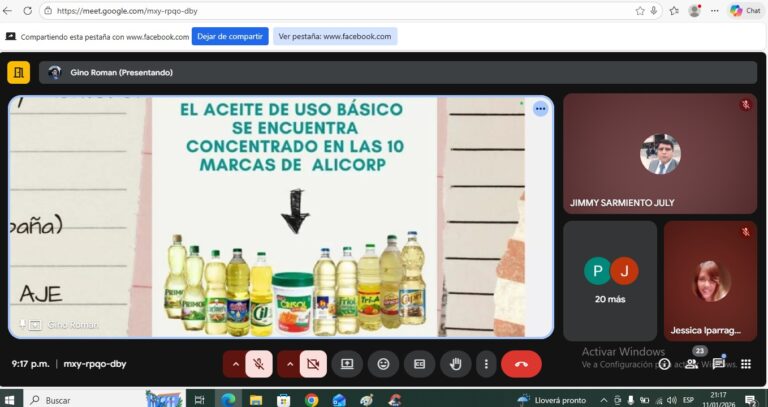Click ESP keyboard language indicator
This screenshot has height=407, width=768.
pyautogui.click(x=688, y=400)
